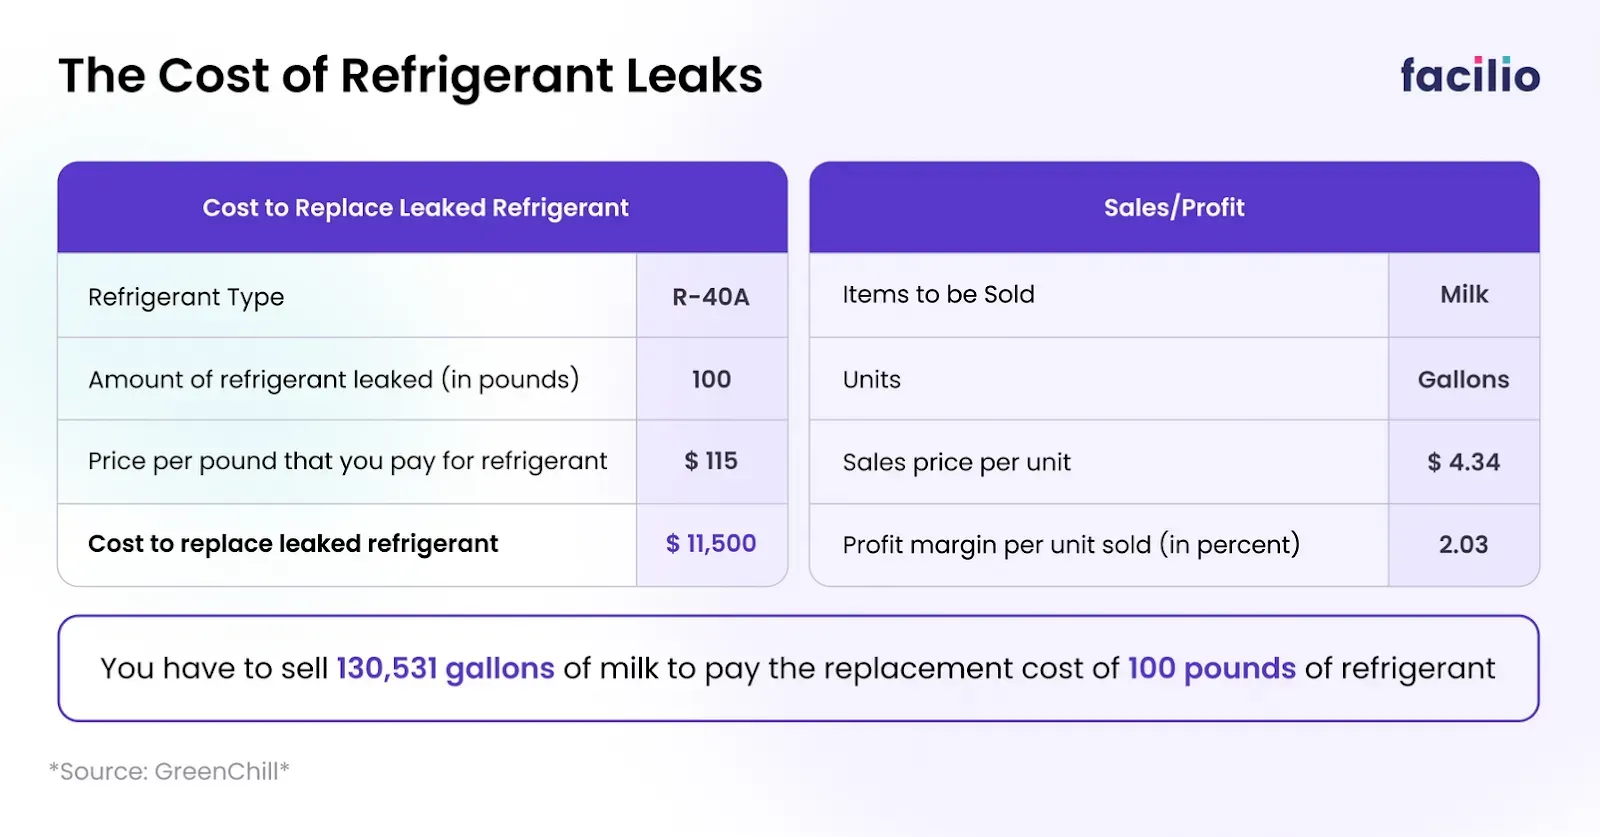The image size is (1600, 837).
Task: Click the Gallons units value cell
Action: pos(1464,380)
